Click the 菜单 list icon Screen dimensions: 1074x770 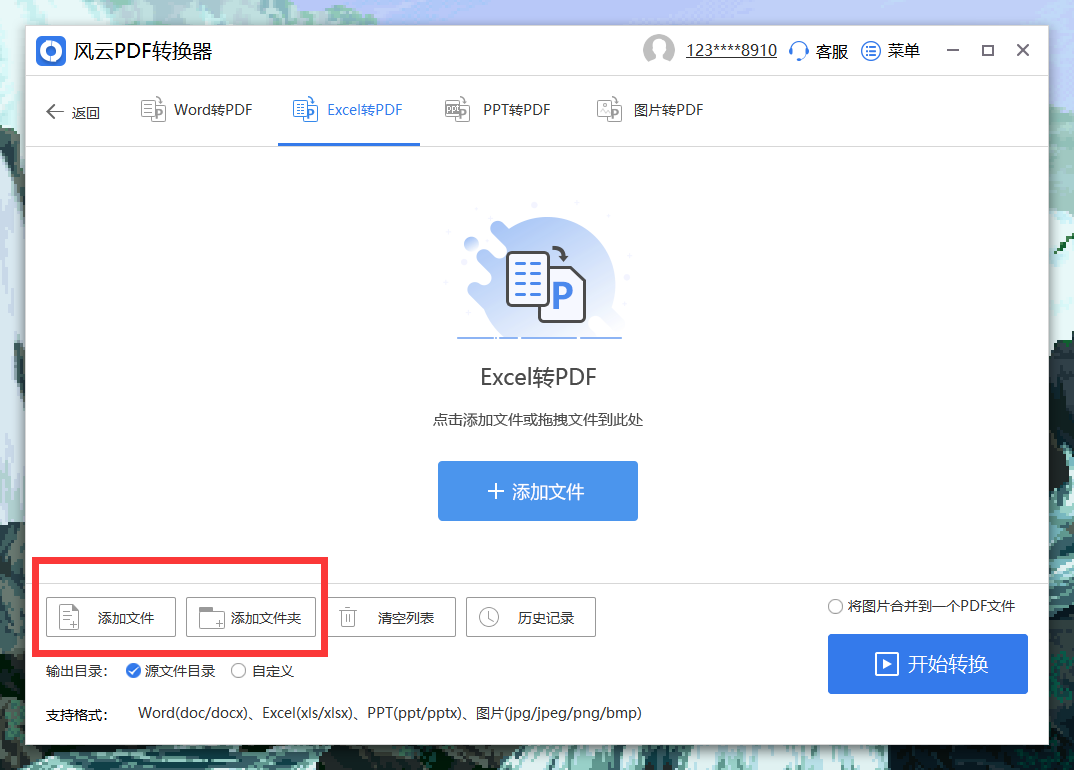point(871,51)
